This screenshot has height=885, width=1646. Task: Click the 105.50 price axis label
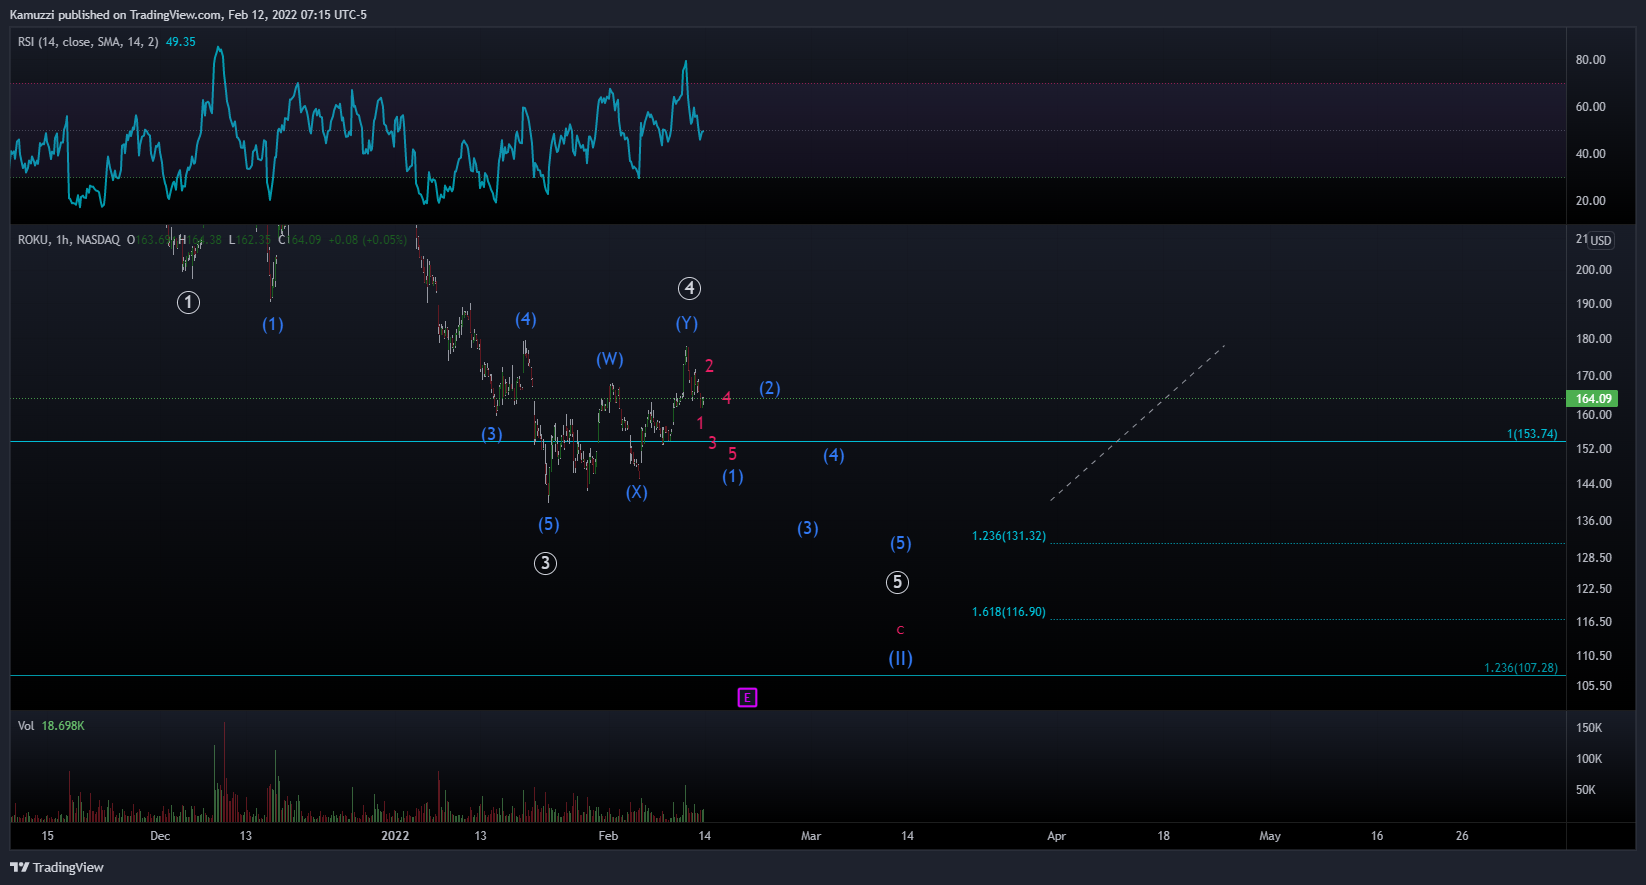pos(1593,686)
